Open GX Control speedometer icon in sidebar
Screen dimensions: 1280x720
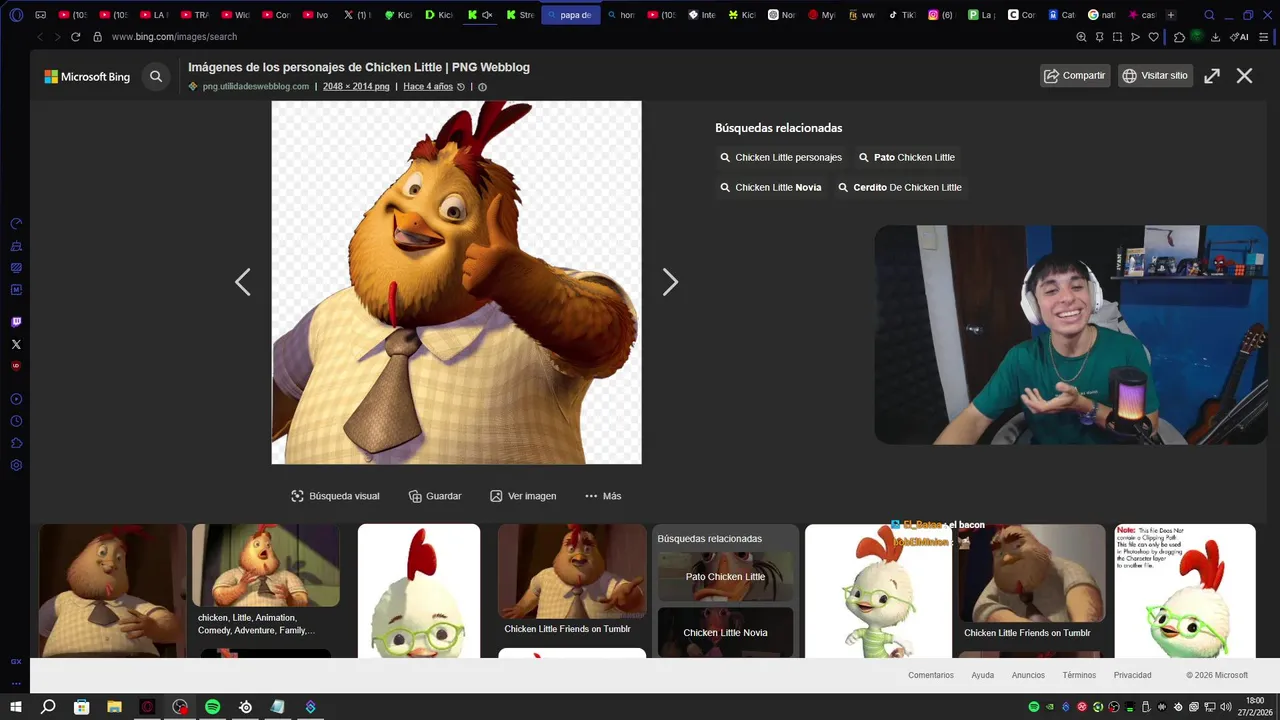16,224
